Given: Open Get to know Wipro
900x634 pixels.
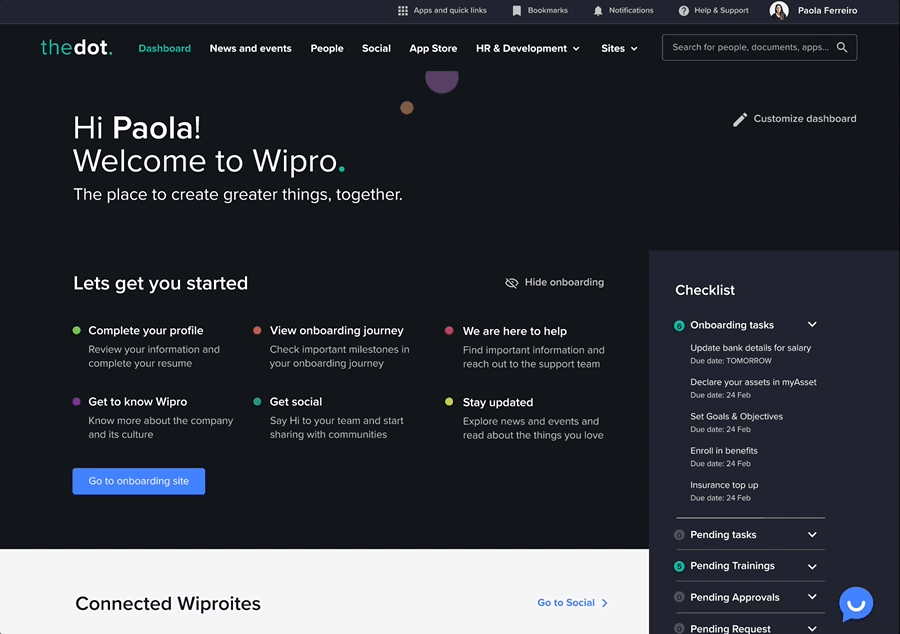Looking at the screenshot, I should 138,402.
